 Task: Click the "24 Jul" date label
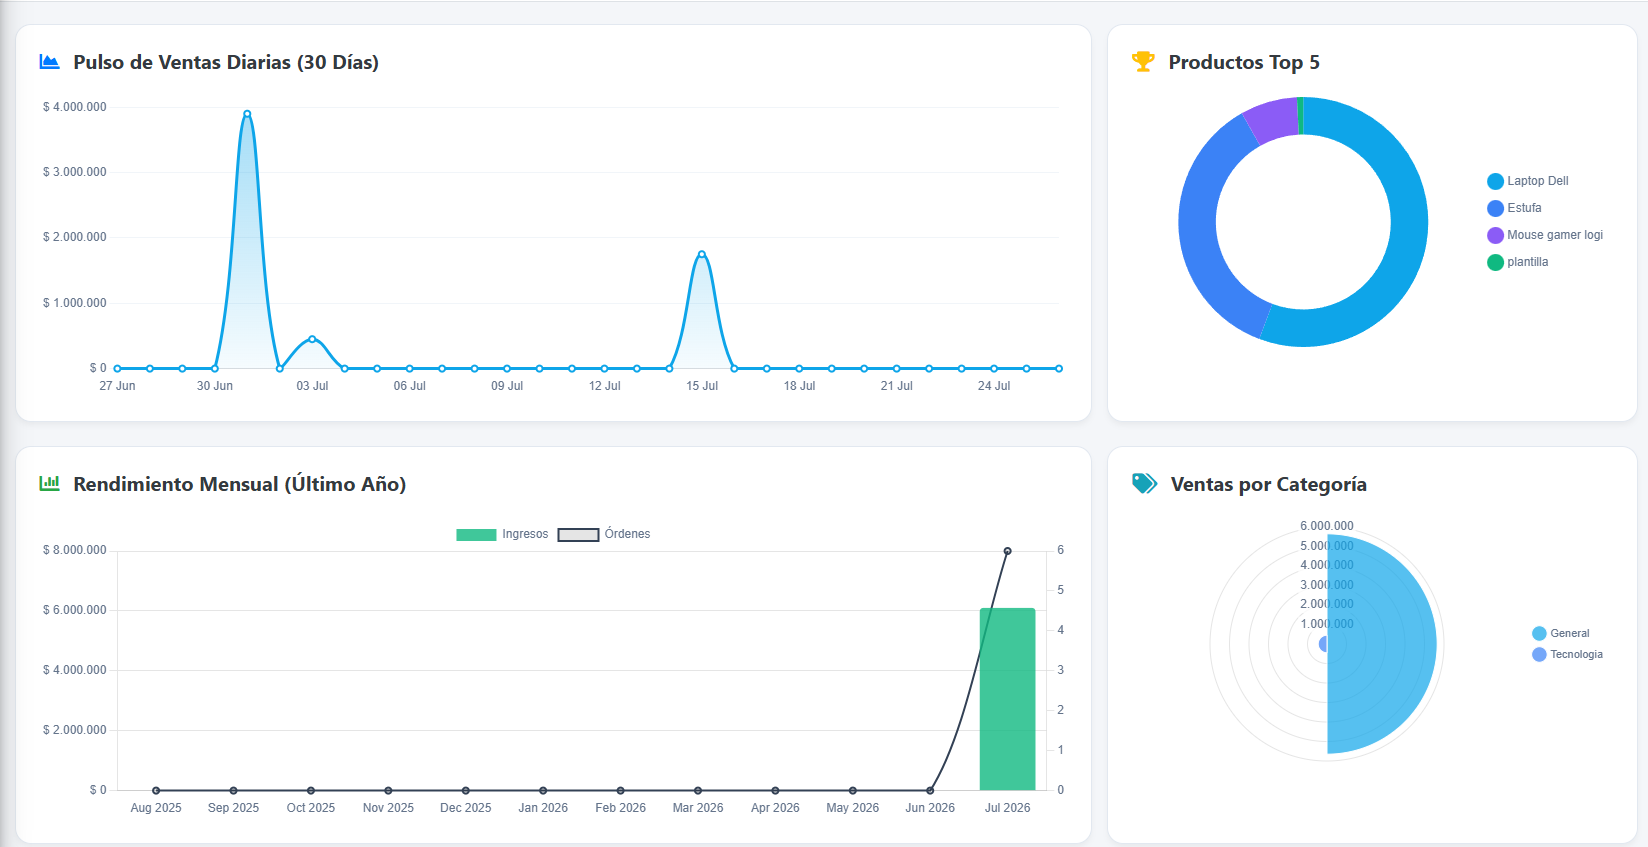click(994, 386)
